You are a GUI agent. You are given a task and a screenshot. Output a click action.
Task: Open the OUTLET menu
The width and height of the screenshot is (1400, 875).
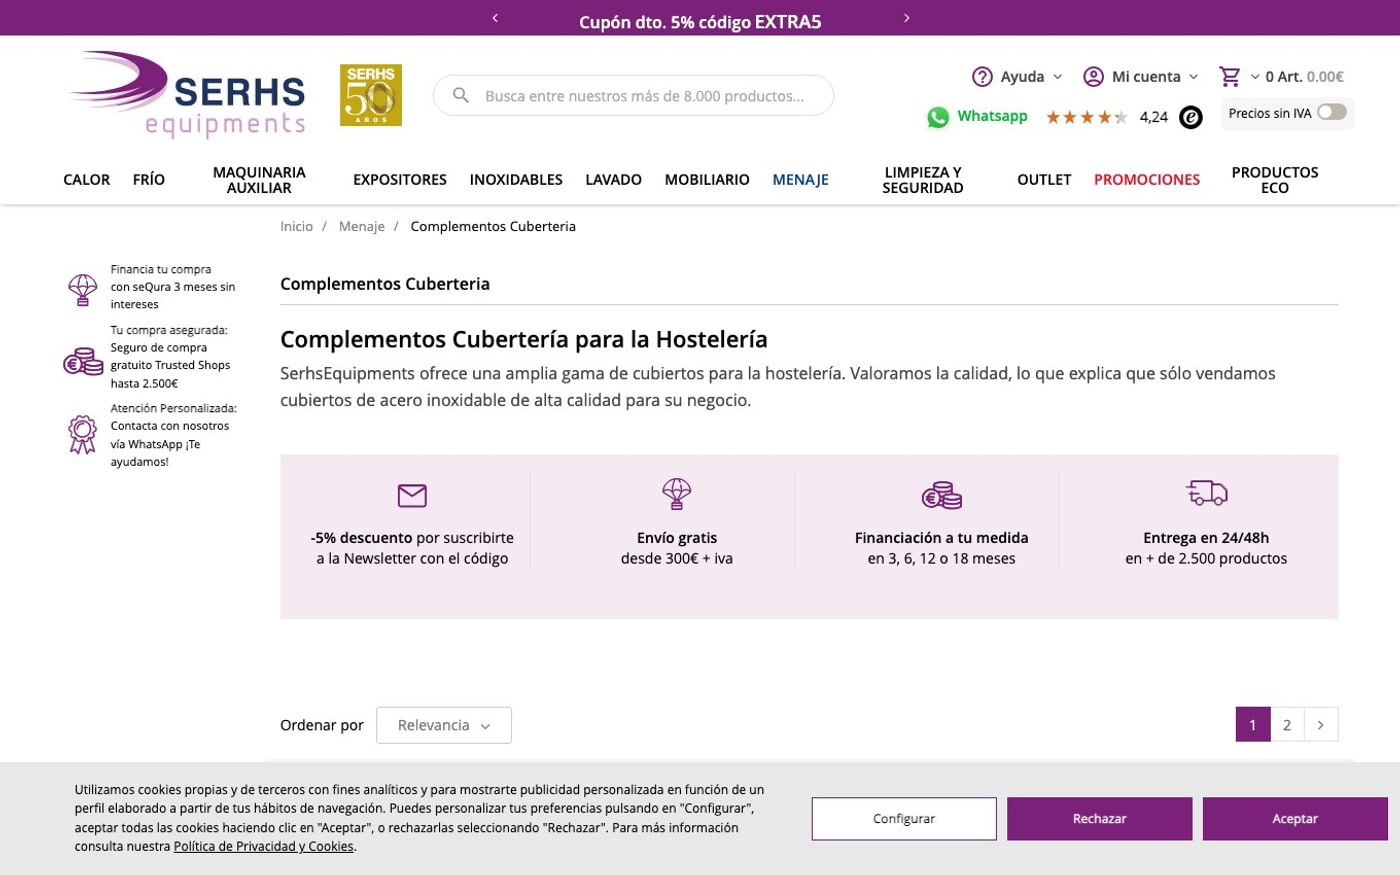1044,180
